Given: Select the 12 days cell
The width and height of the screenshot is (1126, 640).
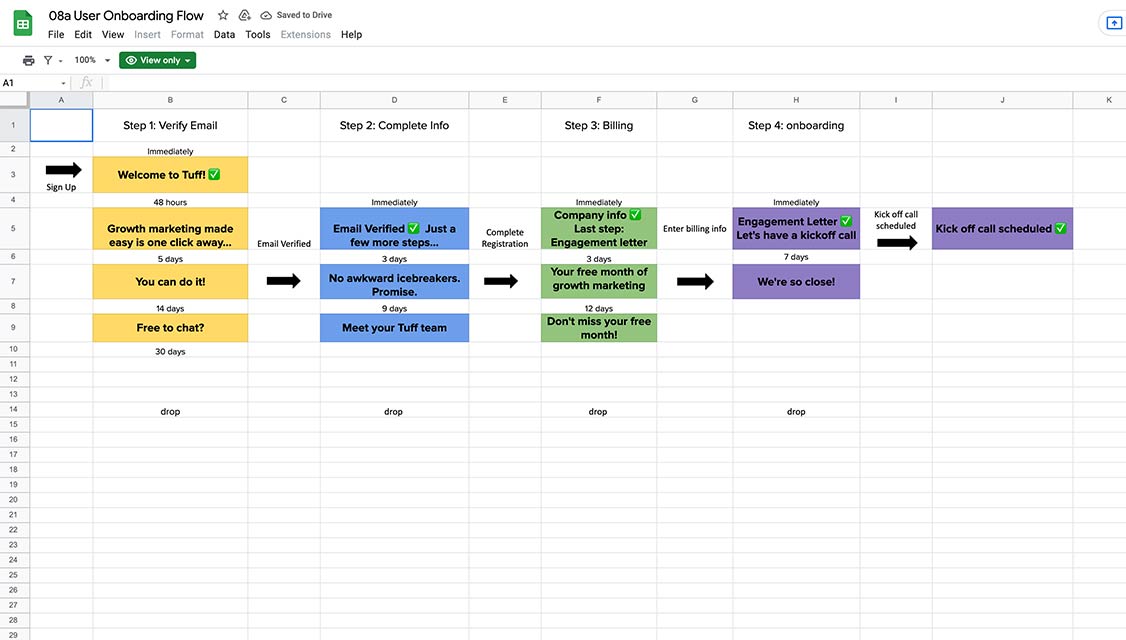Looking at the screenshot, I should click(x=599, y=307).
